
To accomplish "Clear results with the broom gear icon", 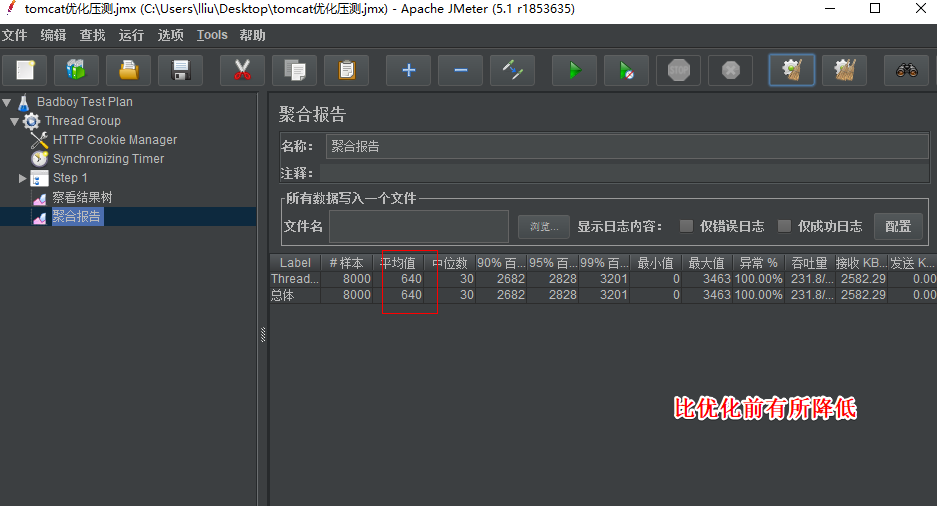I will pyautogui.click(x=792, y=70).
